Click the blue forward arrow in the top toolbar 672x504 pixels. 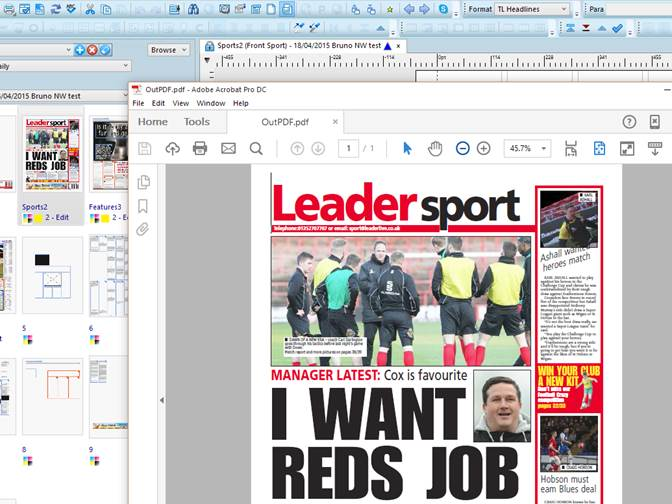[425, 9]
